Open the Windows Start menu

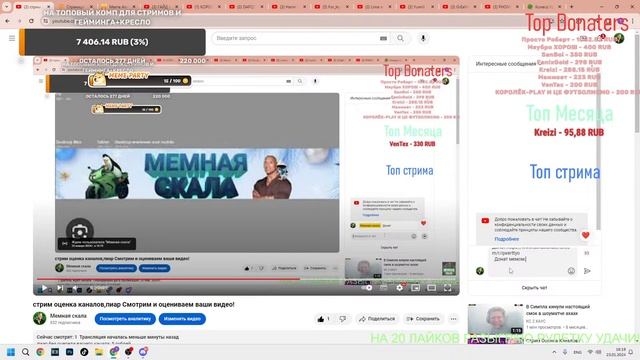coord(11,352)
